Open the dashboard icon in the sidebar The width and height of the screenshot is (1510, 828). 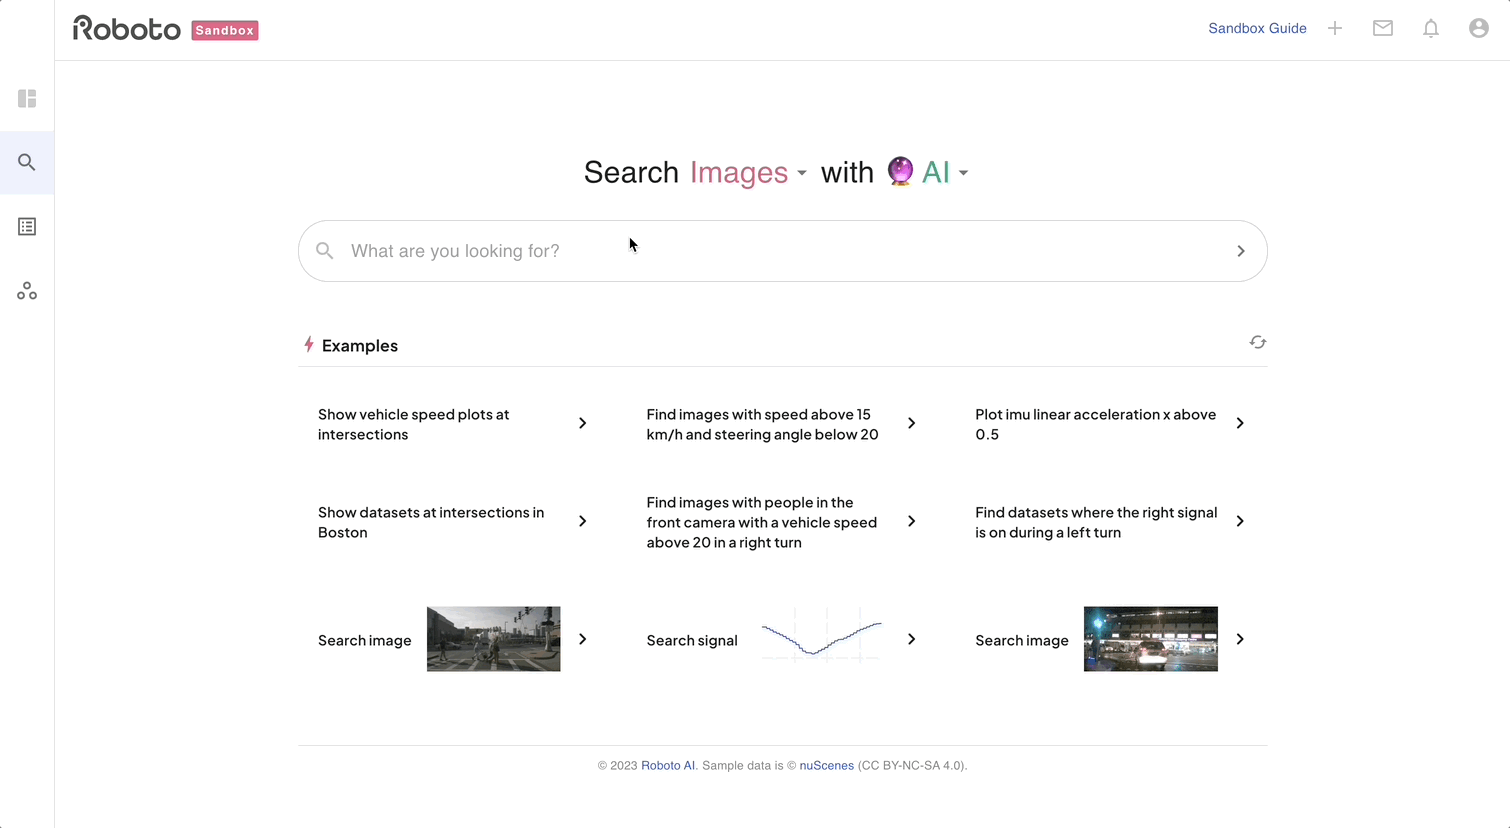(x=27, y=99)
